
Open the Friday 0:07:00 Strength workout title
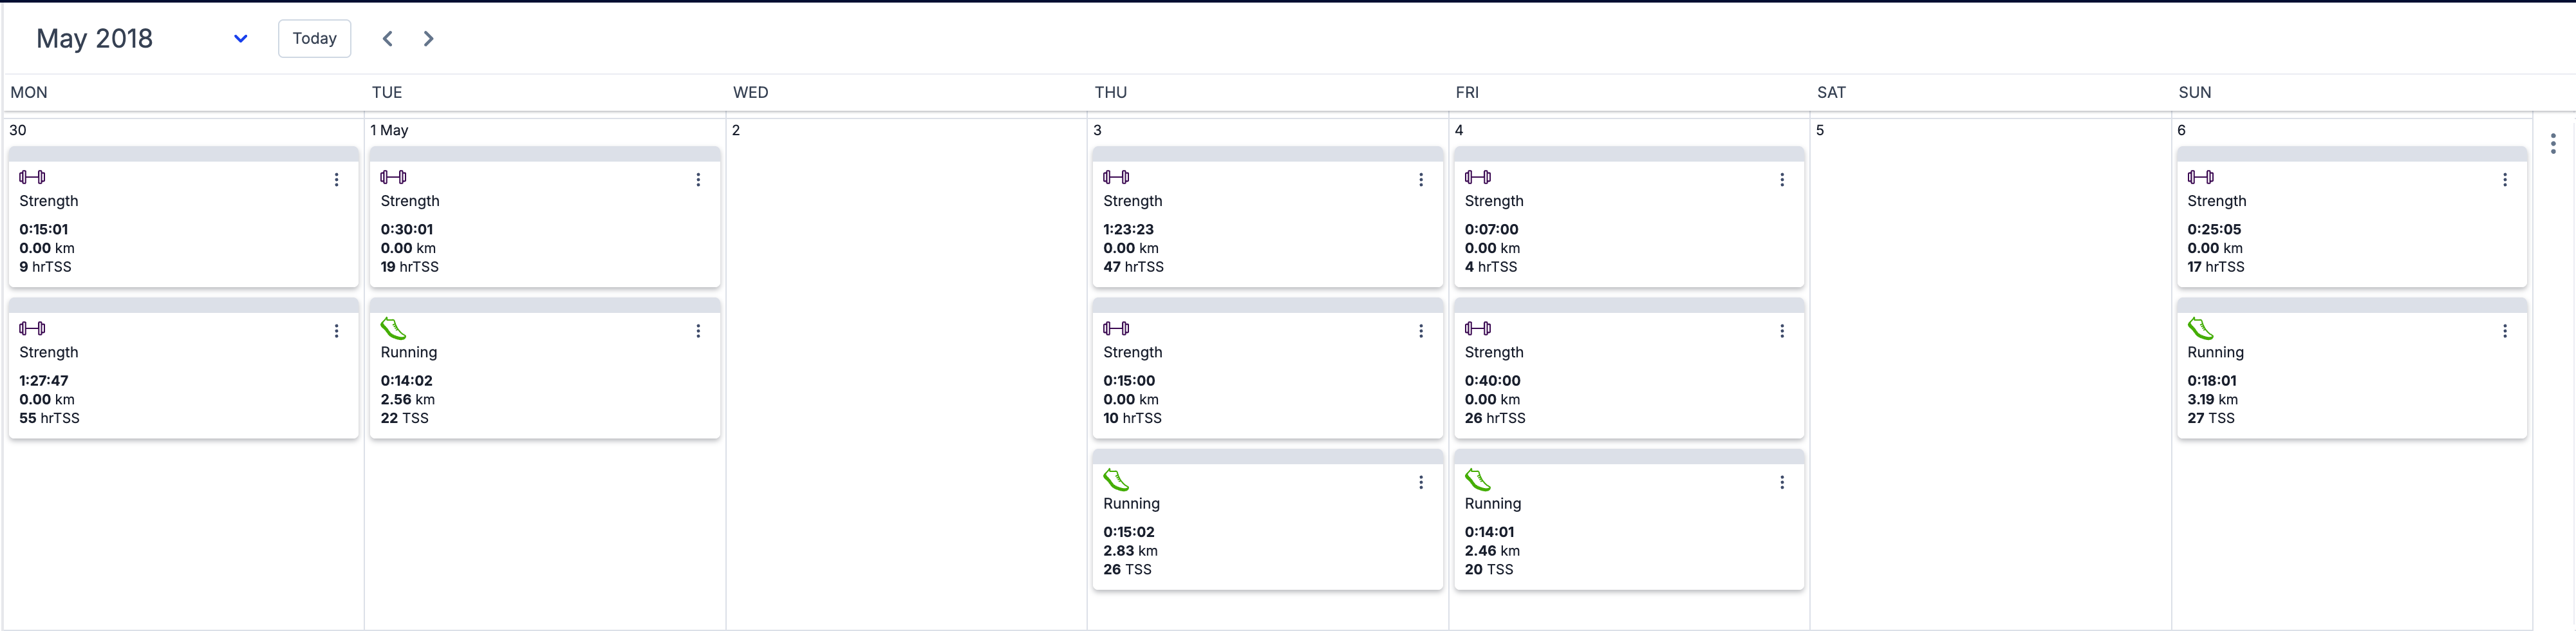tap(1494, 201)
